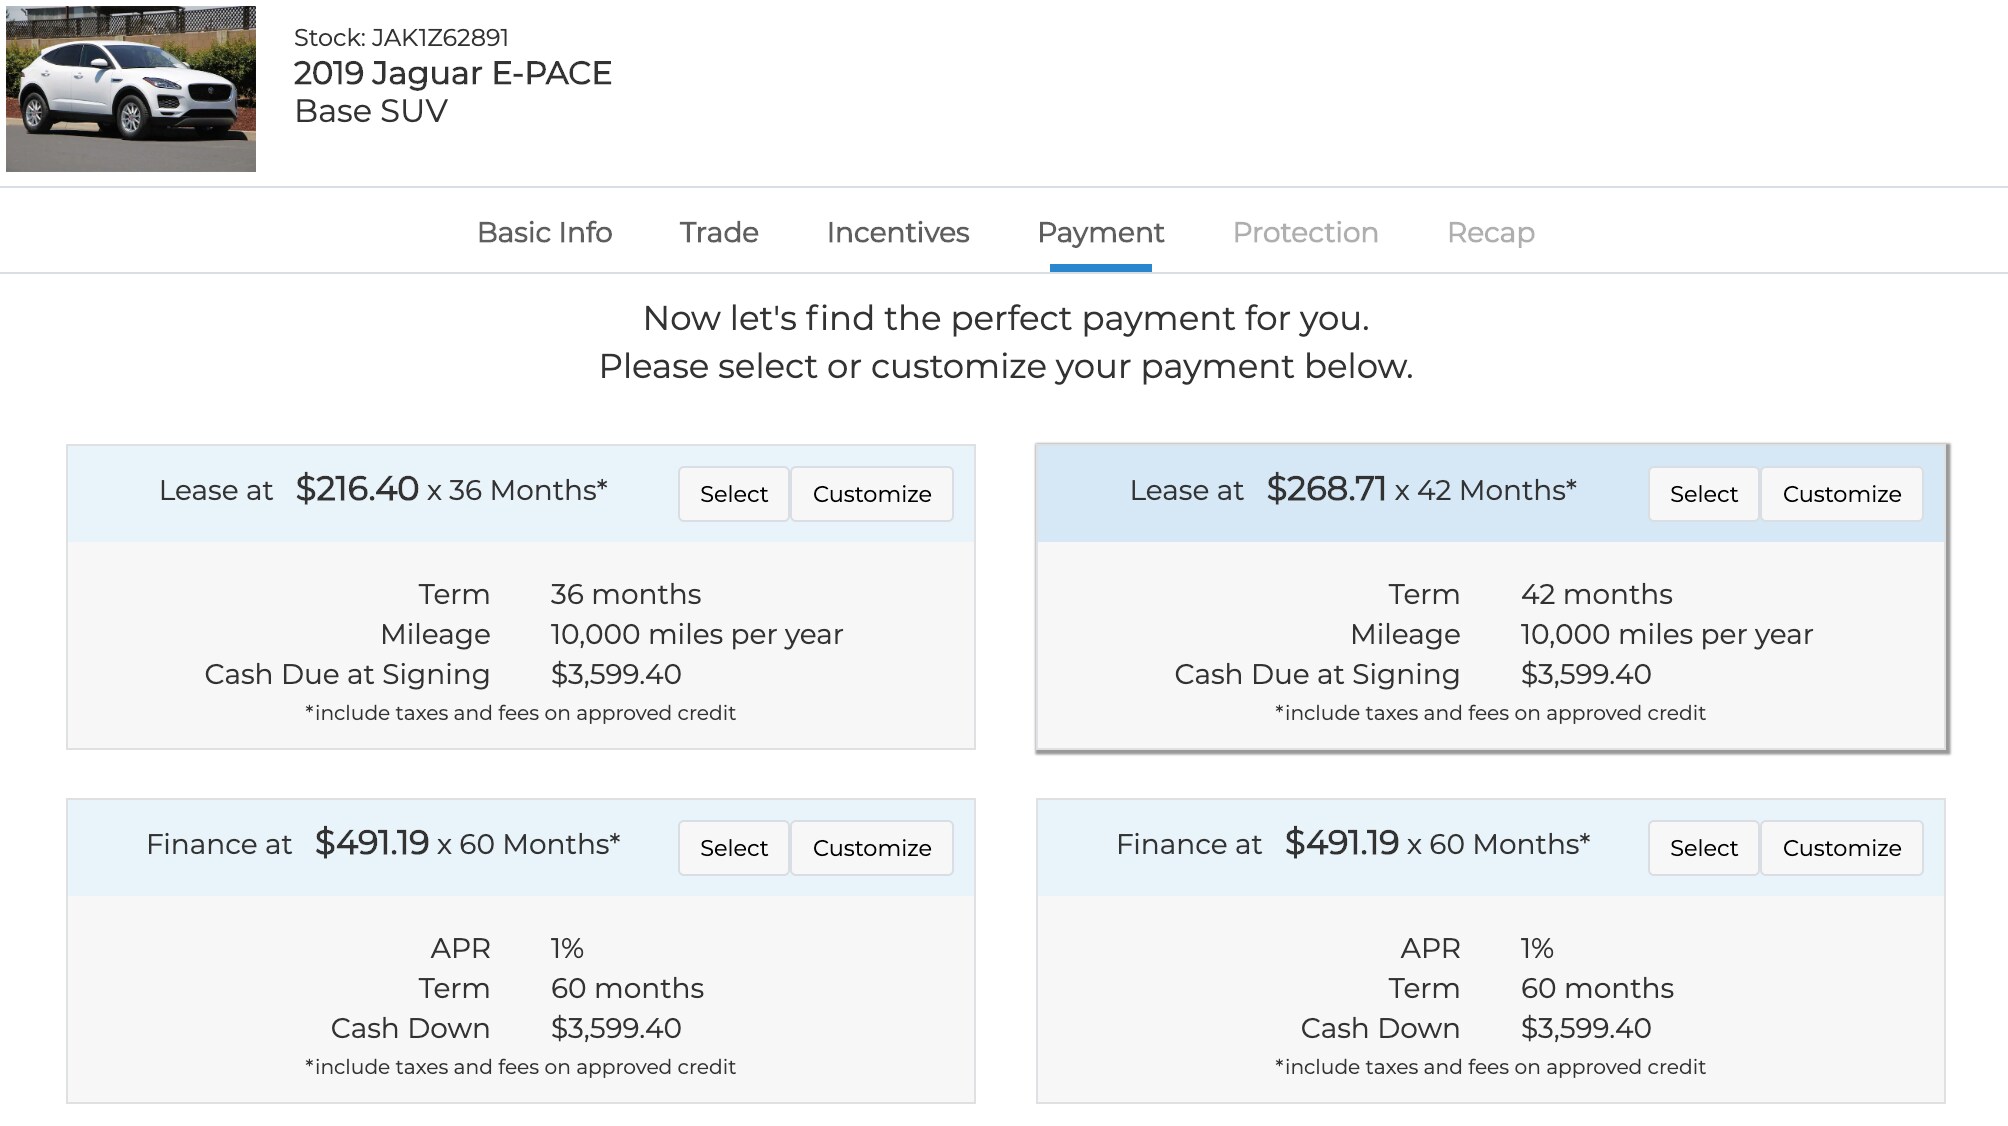Open the Basic Info tab
Viewport: 2008px width, 1126px height.
point(544,232)
